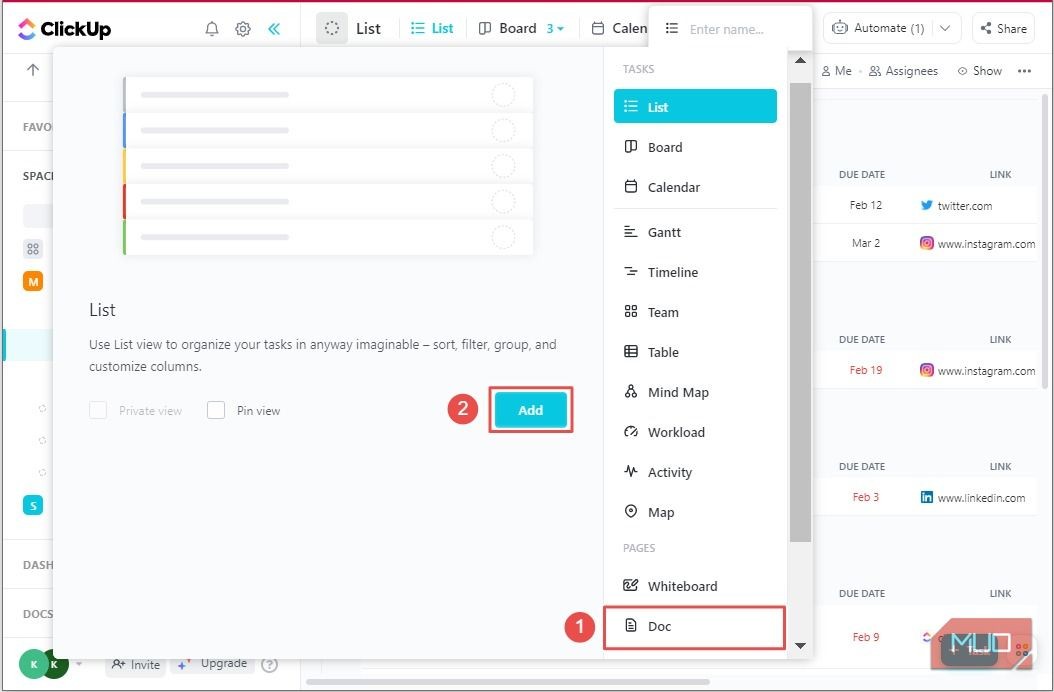Image resolution: width=1054 pixels, height=692 pixels.
Task: Click the Feb 12 due date
Action: 865,205
